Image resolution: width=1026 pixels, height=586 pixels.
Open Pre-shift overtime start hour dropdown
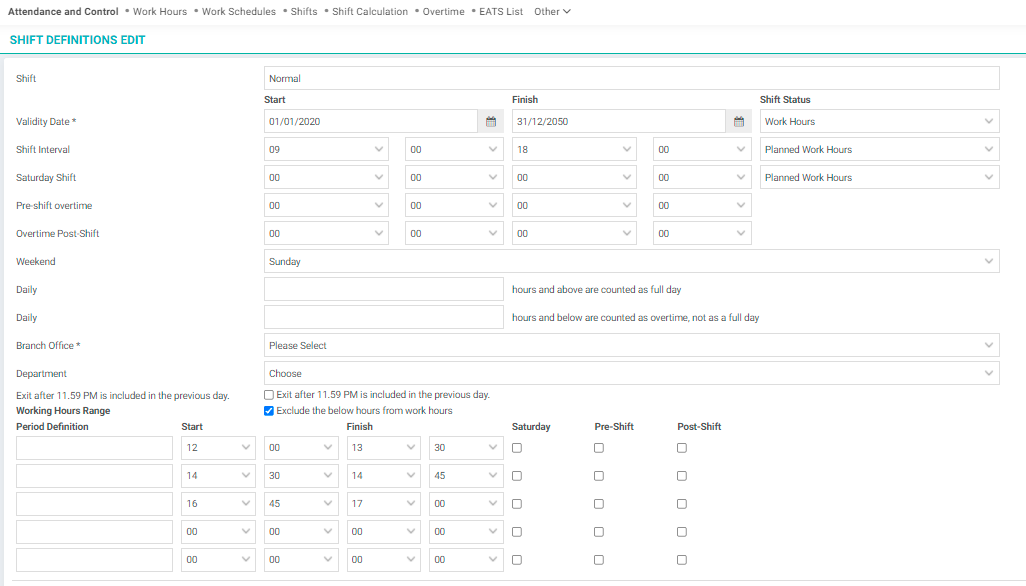point(326,205)
